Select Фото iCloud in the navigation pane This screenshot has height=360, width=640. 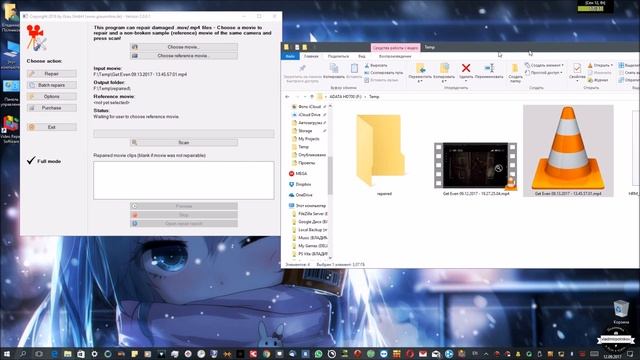point(309,107)
